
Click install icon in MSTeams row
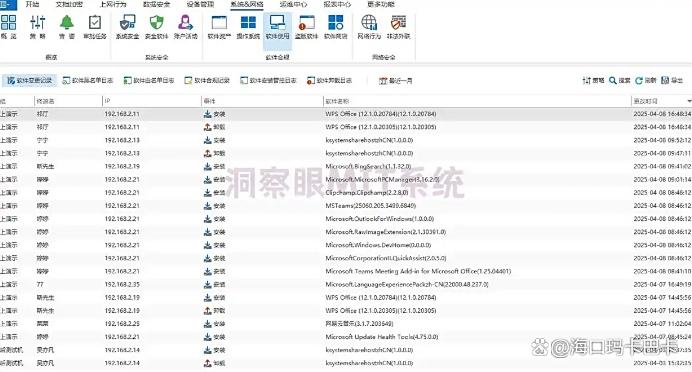[207, 206]
